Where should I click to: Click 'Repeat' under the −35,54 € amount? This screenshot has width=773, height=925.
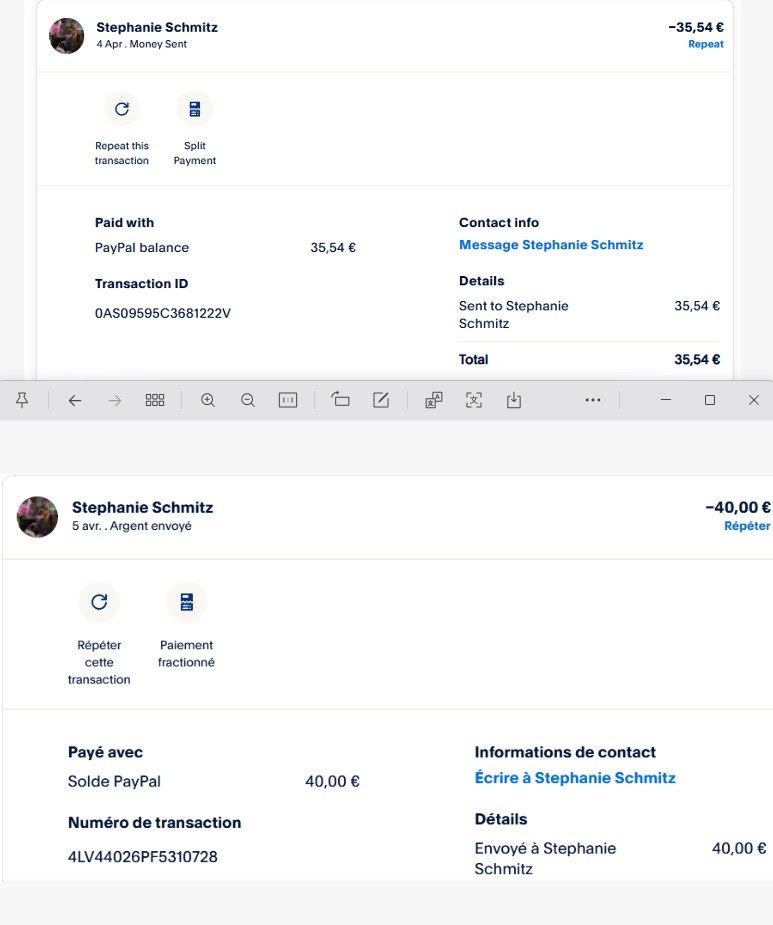click(705, 44)
